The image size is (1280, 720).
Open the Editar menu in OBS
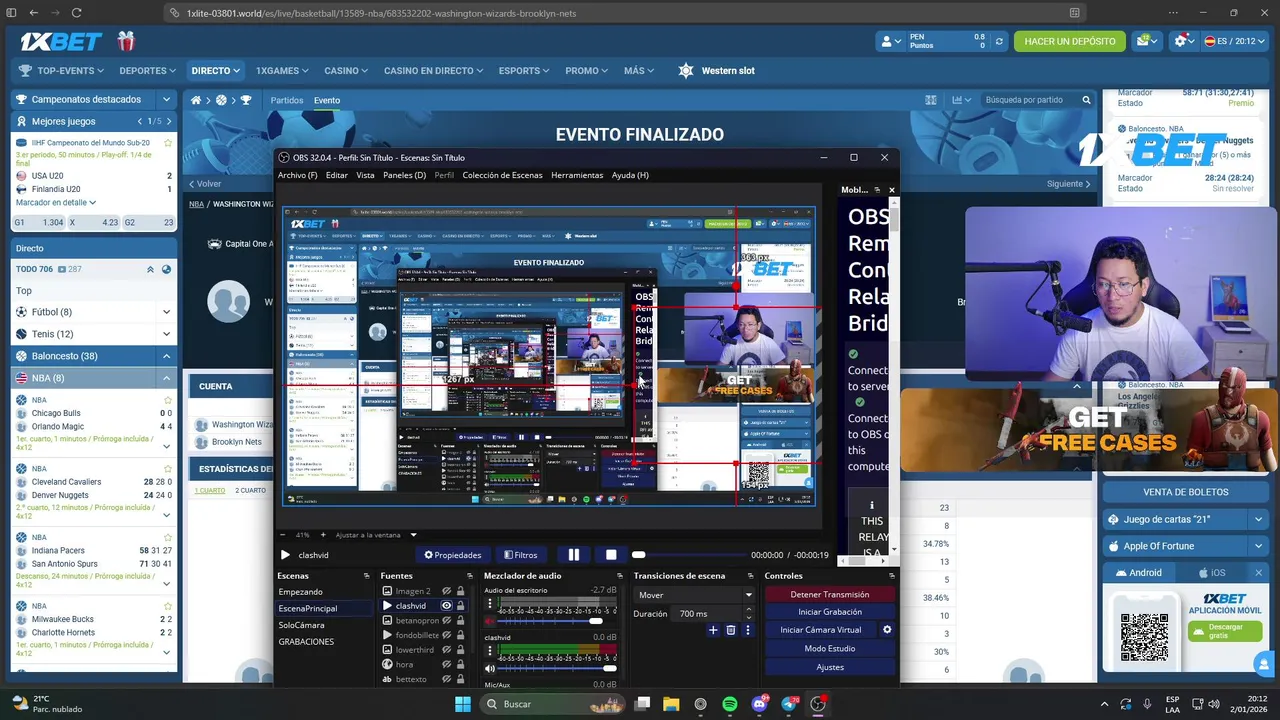point(337,175)
